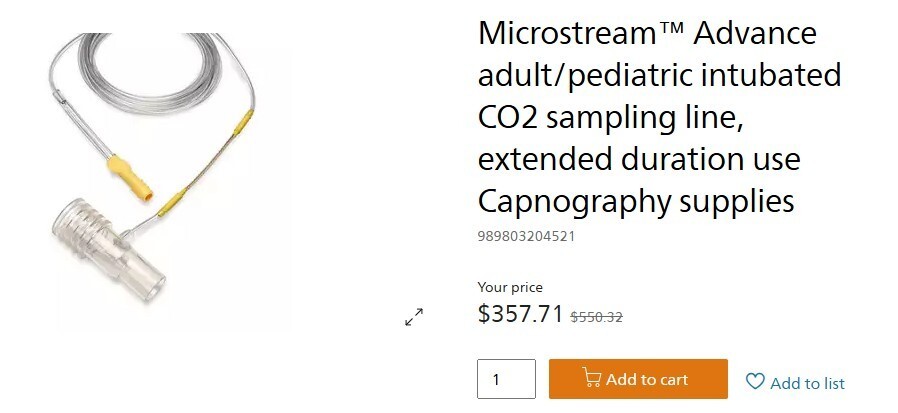This screenshot has height=413, width=898.
Task: Click the "Microstream™ Advance" title line
Action: [x=647, y=33]
